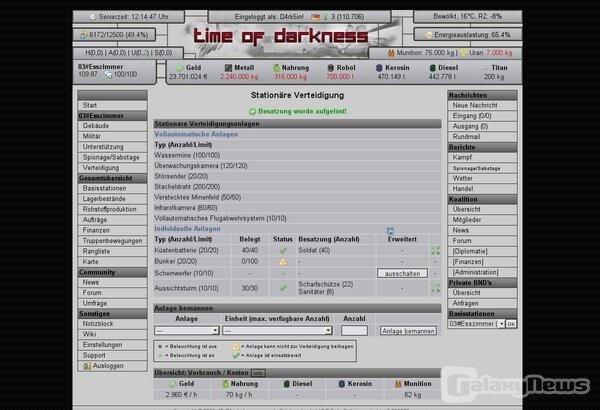This screenshot has width=600, height=410.
Task: Open Lagerbestände overview
Action: pos(112,199)
